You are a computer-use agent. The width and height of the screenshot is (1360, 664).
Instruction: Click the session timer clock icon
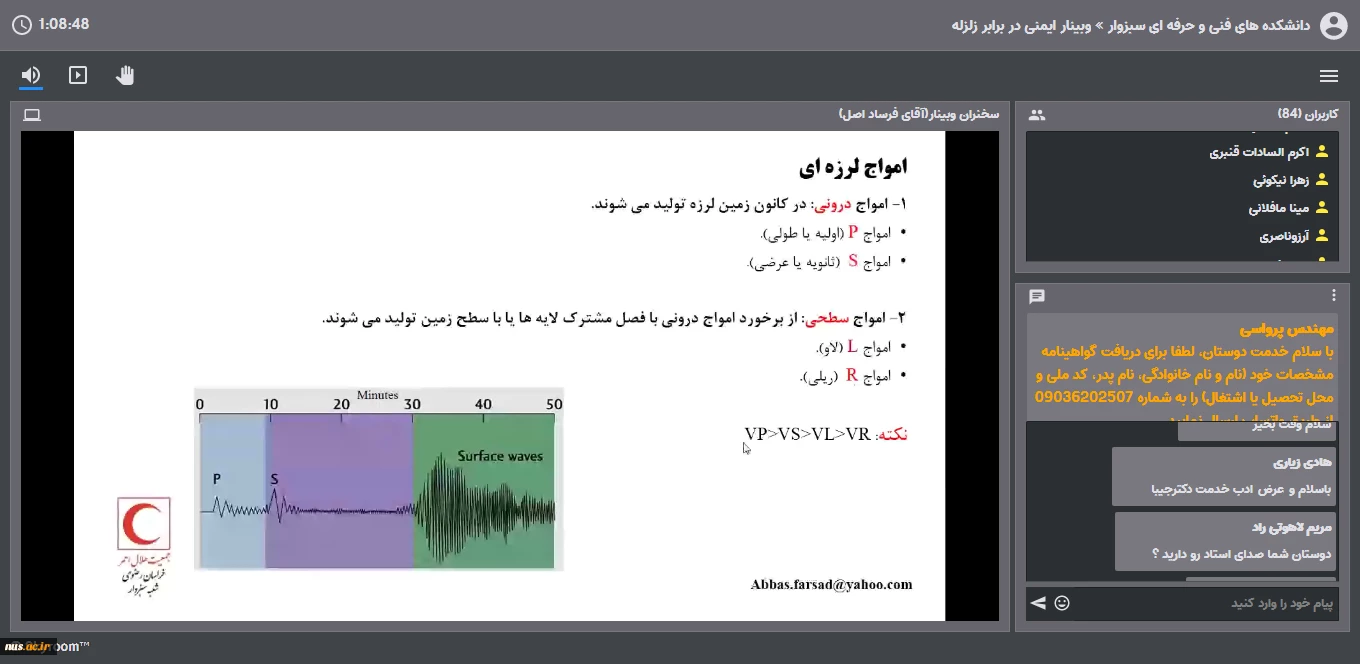point(21,24)
